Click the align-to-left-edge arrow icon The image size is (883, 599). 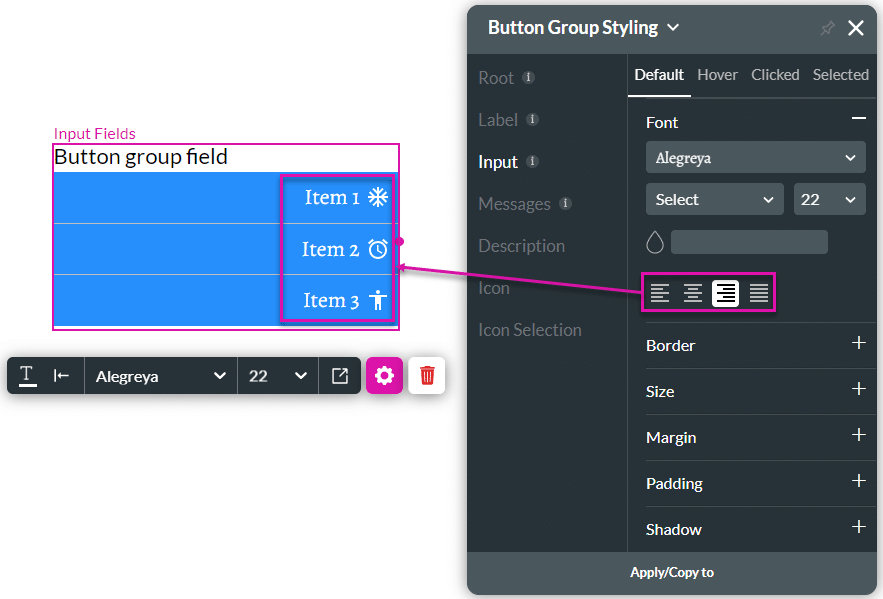(61, 376)
